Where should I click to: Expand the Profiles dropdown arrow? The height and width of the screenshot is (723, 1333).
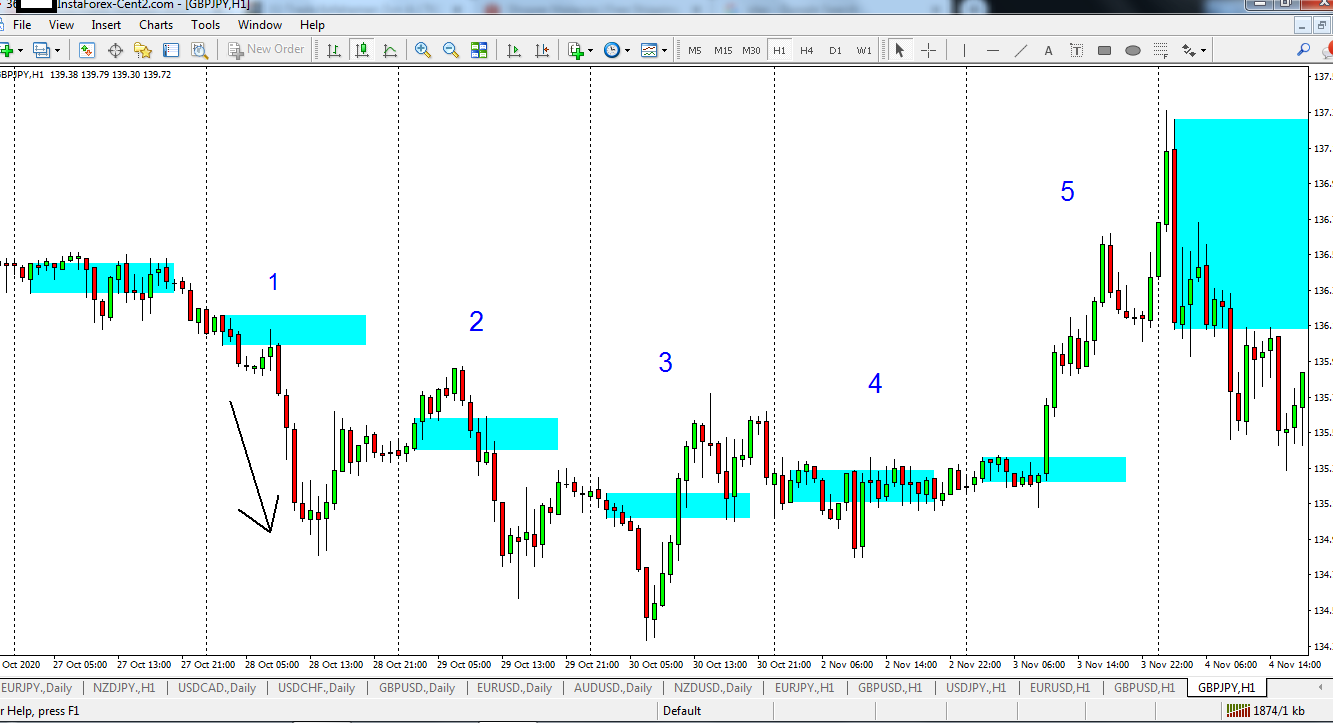(x=57, y=50)
